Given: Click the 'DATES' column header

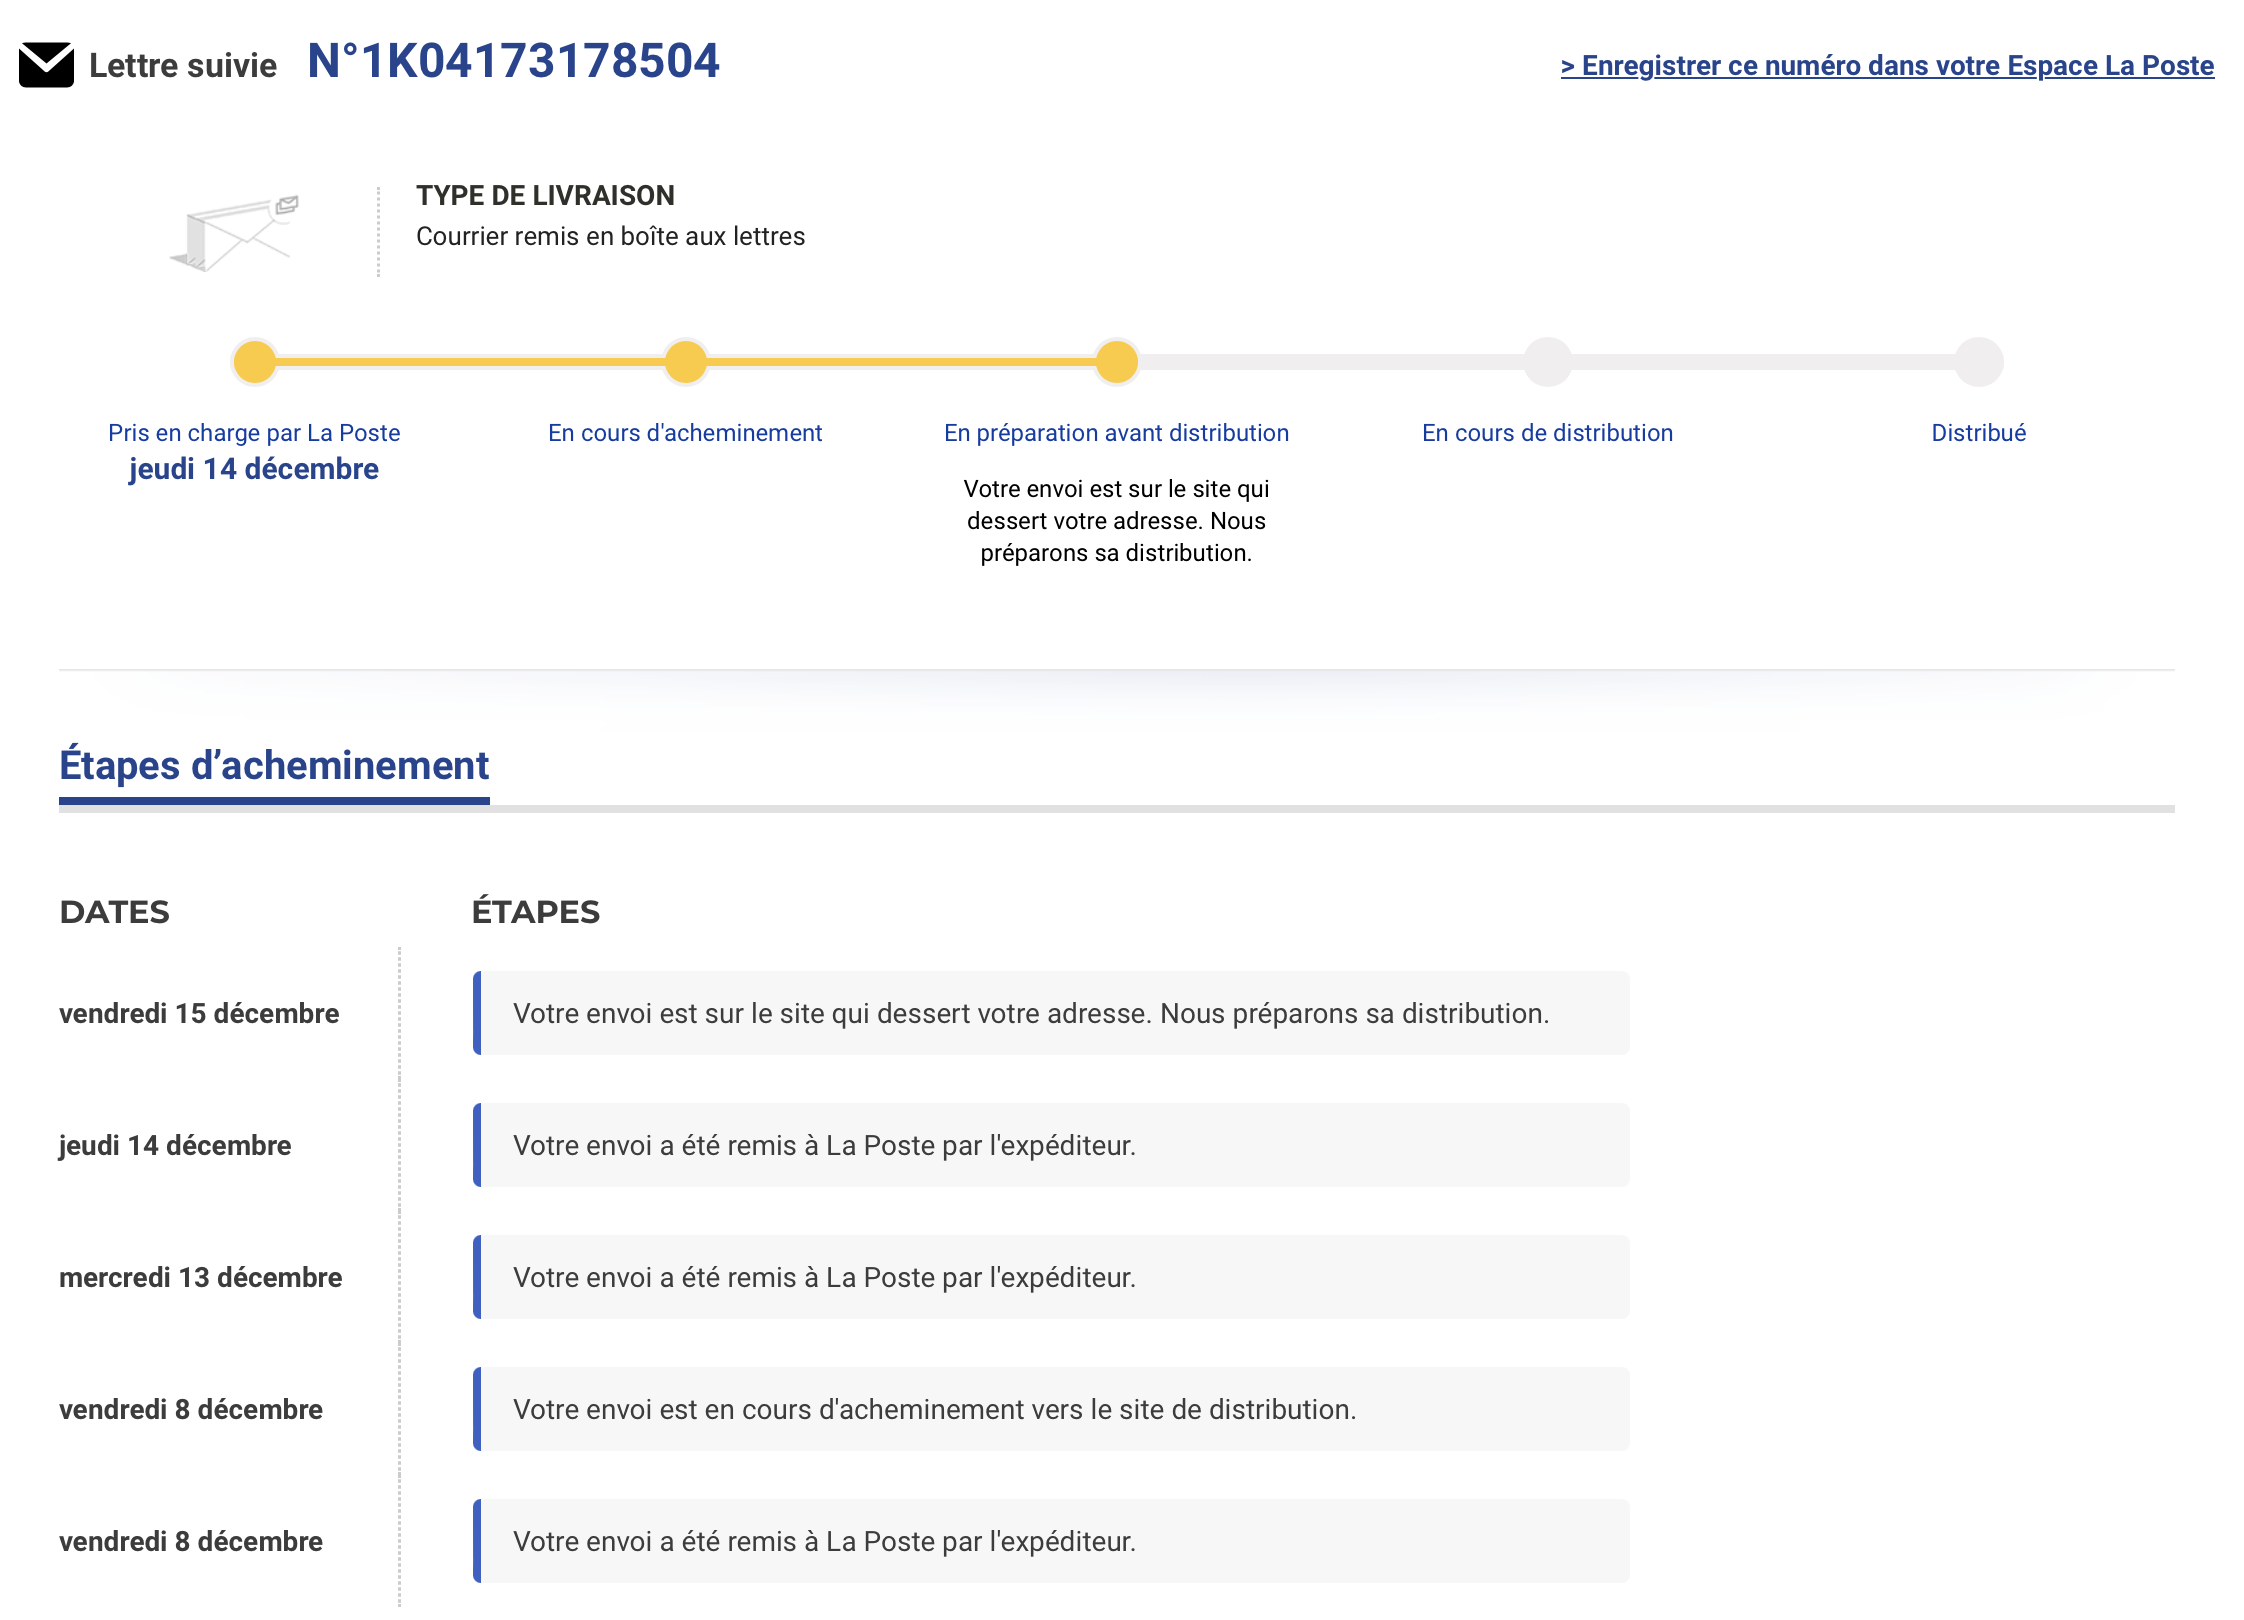Looking at the screenshot, I should click(115, 912).
